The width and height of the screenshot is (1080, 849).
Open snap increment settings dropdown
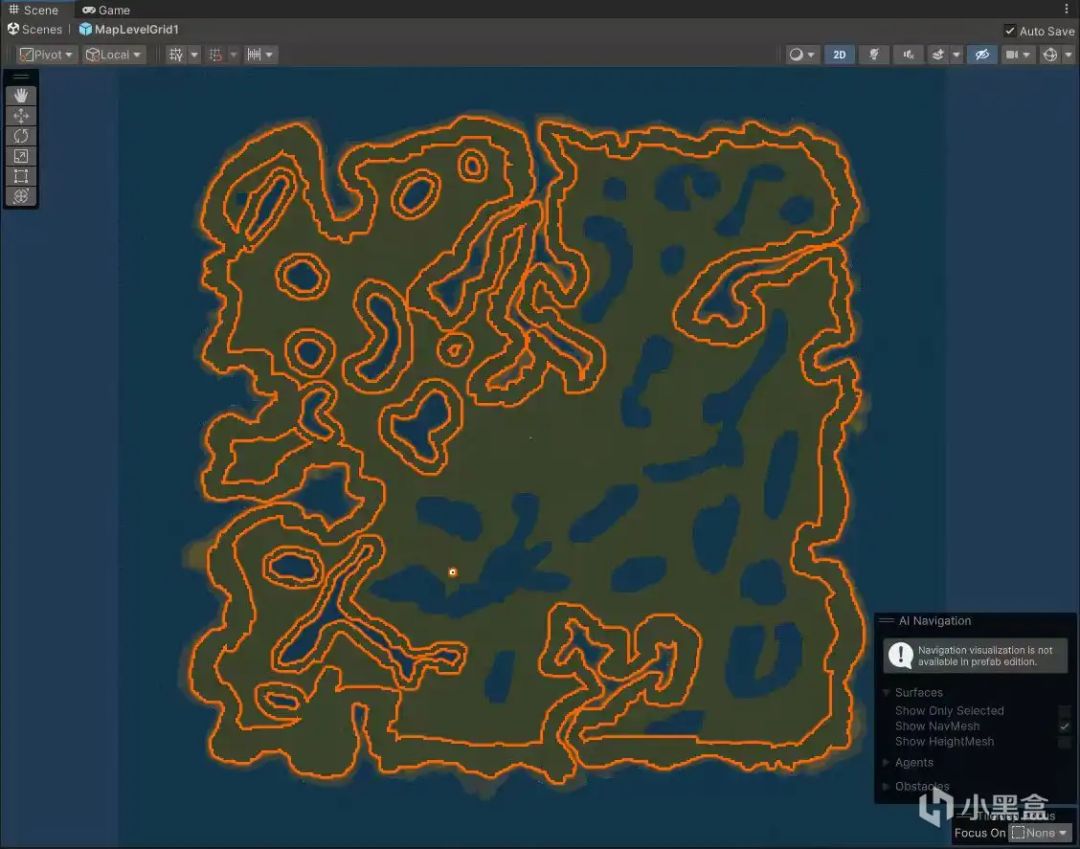[260, 54]
